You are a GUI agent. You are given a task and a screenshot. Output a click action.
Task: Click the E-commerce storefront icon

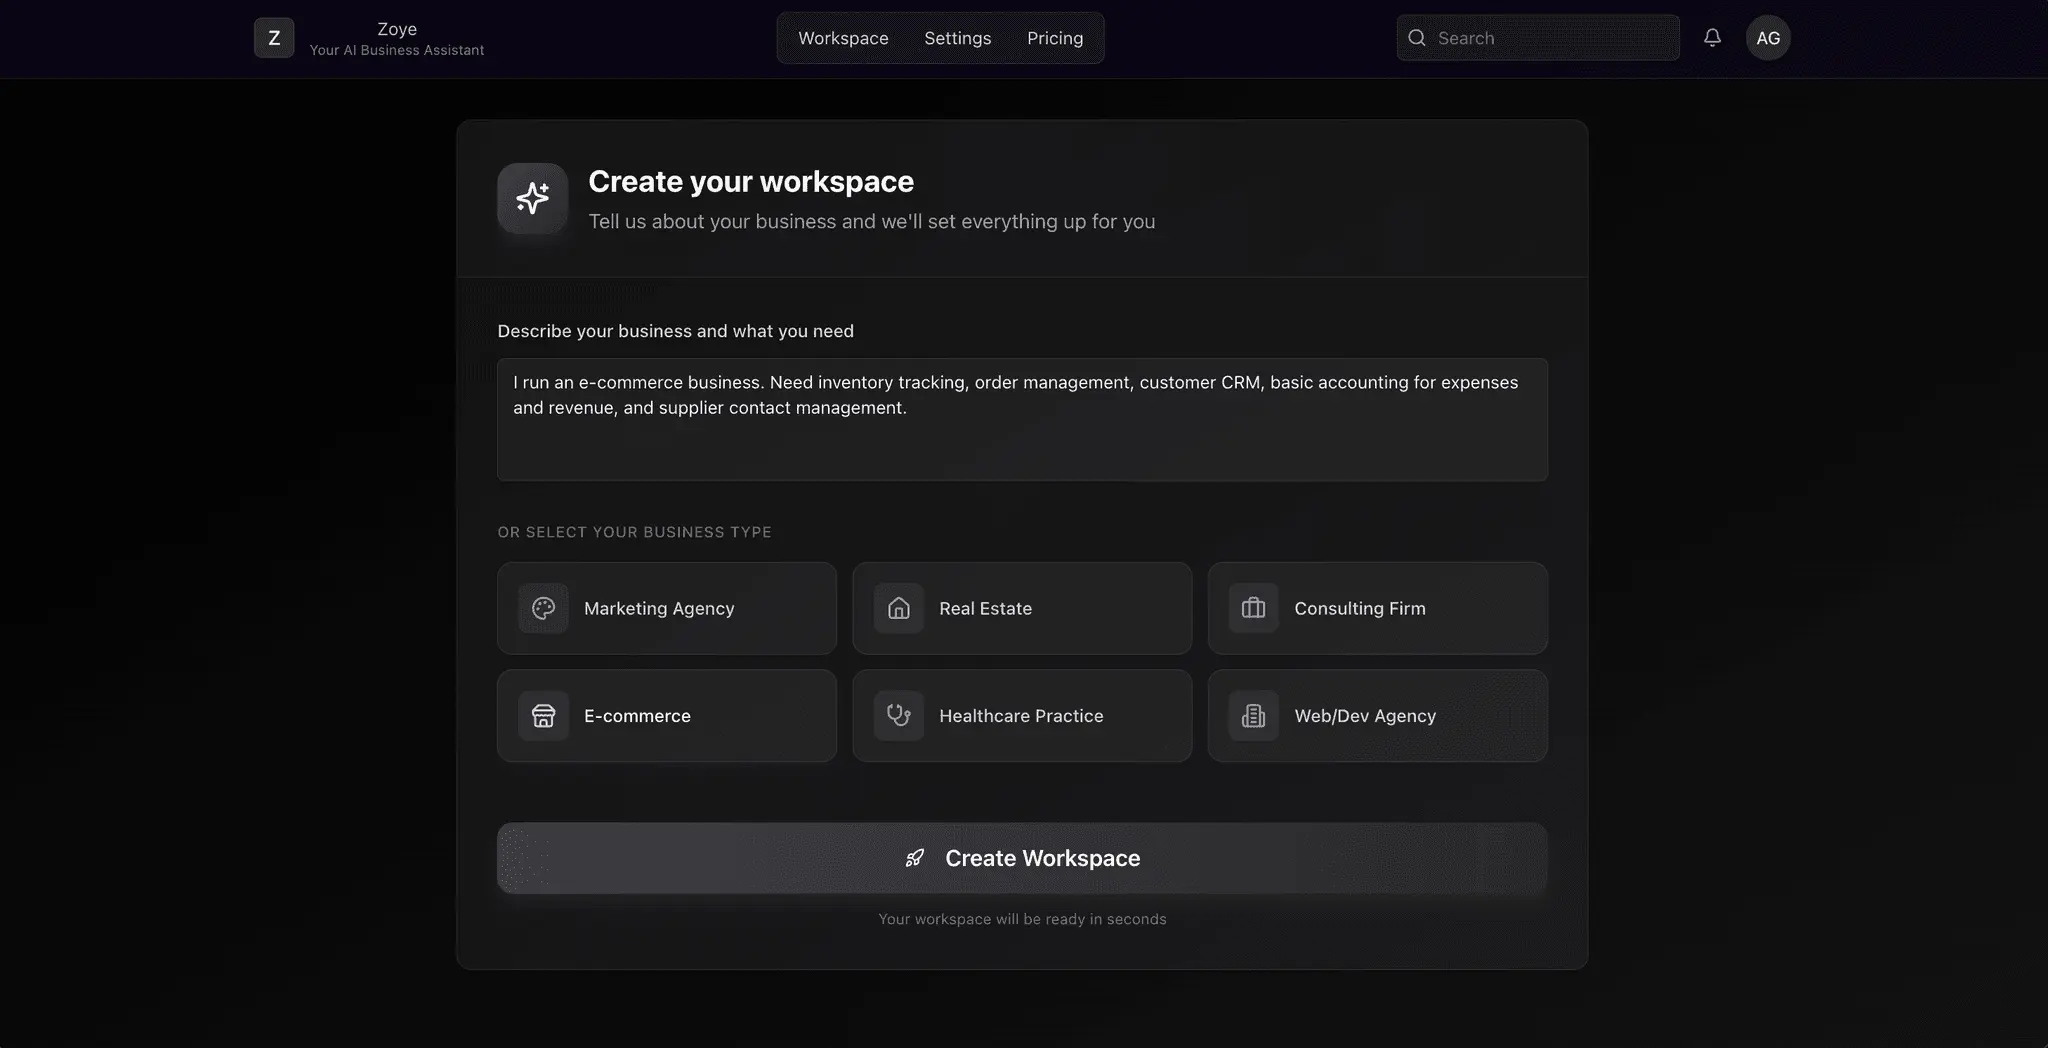tap(544, 716)
